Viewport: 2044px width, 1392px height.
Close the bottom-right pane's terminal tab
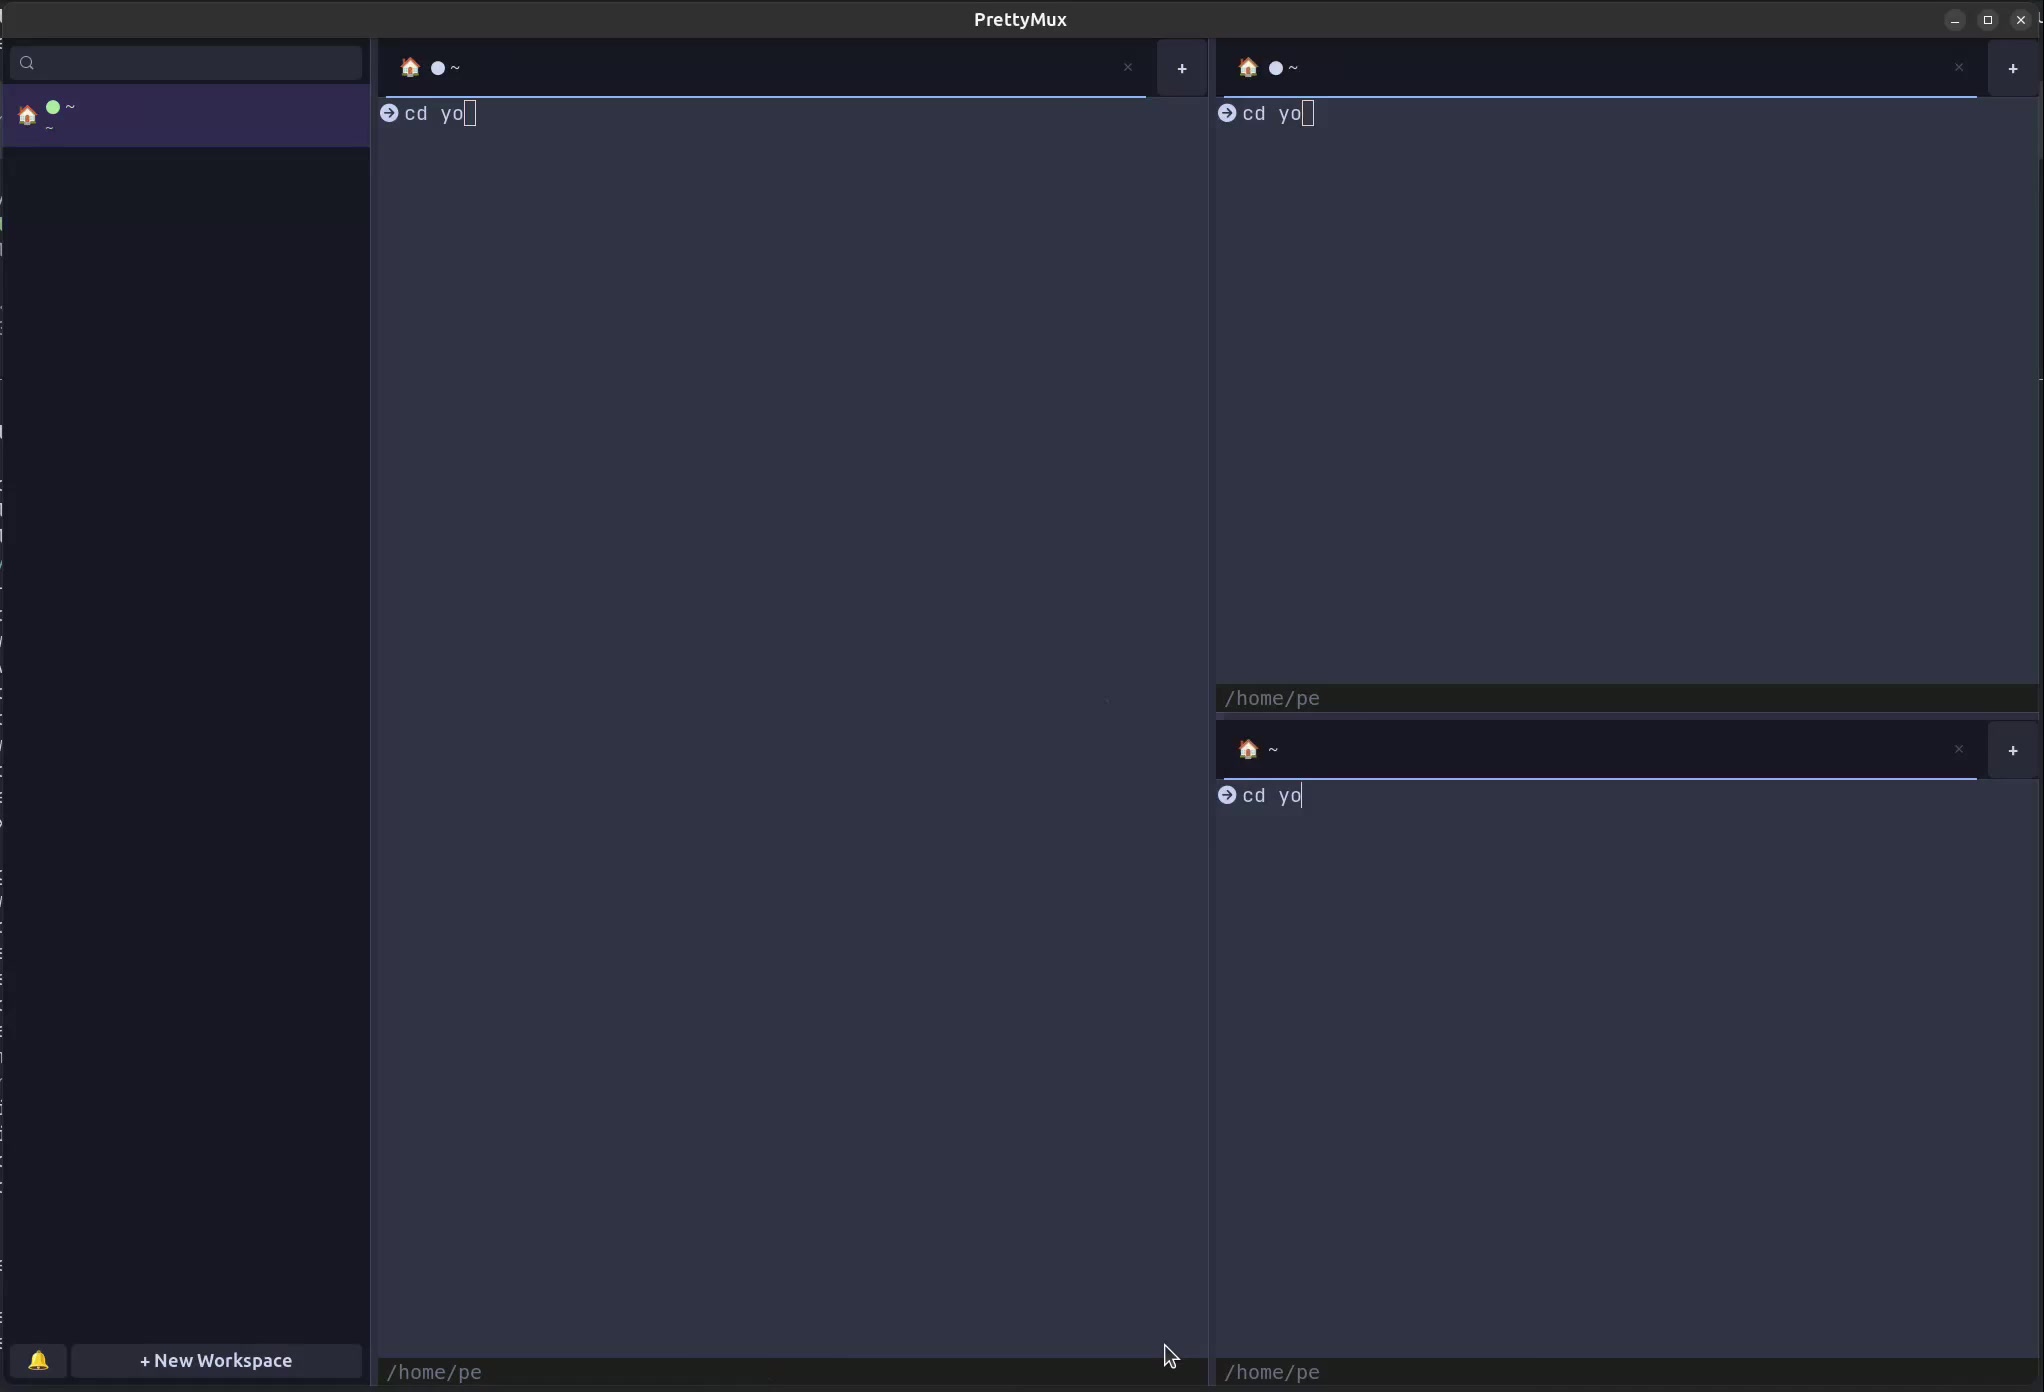tap(1958, 750)
